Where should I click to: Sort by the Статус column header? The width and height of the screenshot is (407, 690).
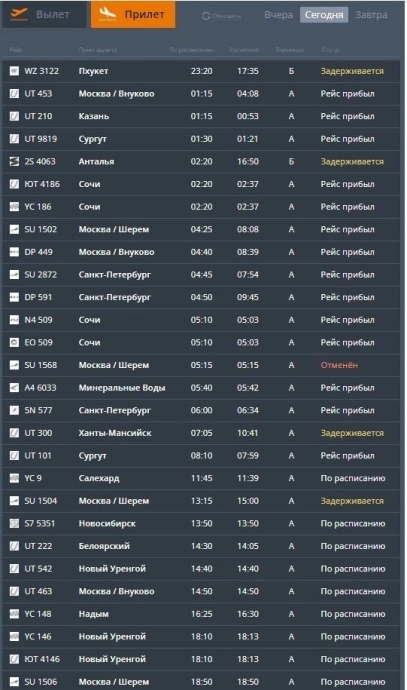[x=330, y=50]
